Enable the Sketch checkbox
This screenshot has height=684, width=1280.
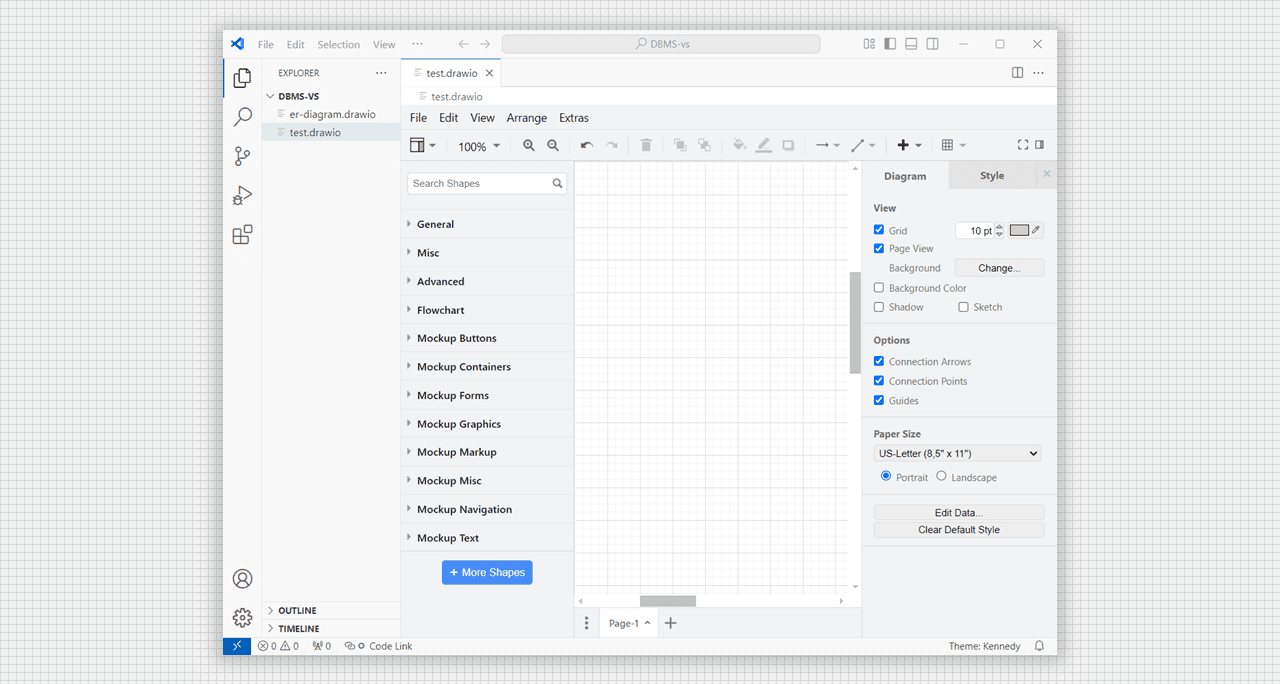click(x=964, y=307)
